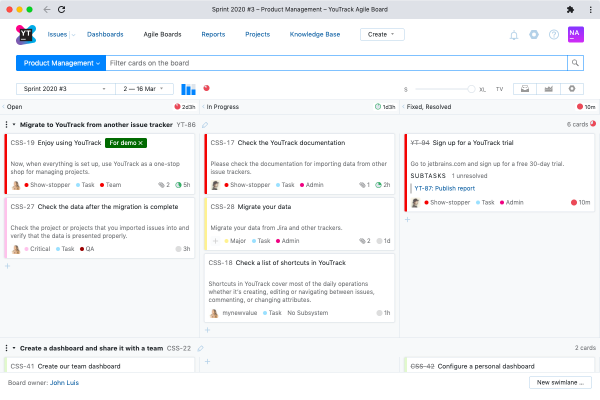Open the Sprint 2020 #3 selector
Viewport: 600px width, 400px height.
[x=65, y=89]
